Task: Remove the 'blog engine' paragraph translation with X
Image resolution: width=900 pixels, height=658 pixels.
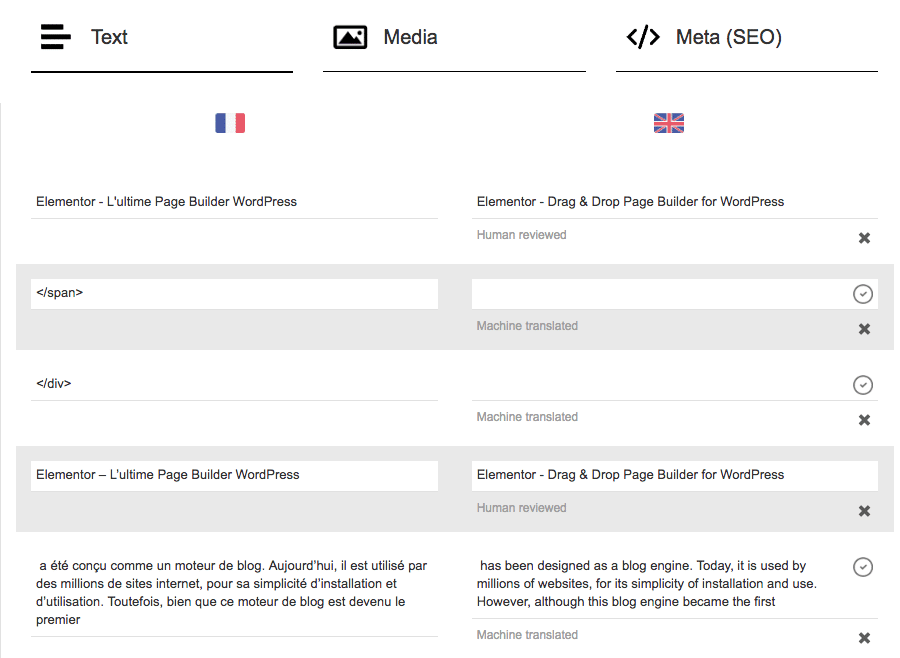Action: click(864, 638)
